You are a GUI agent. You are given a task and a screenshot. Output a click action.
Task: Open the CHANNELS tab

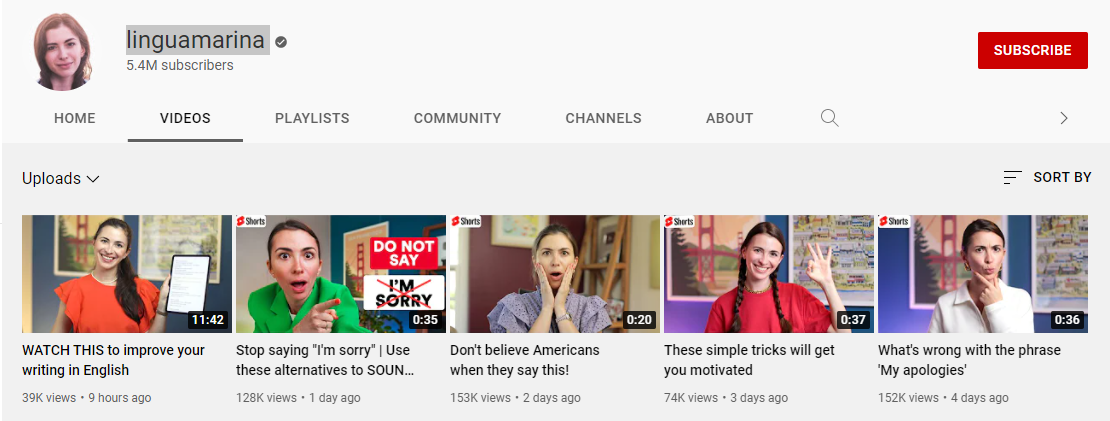tap(603, 118)
